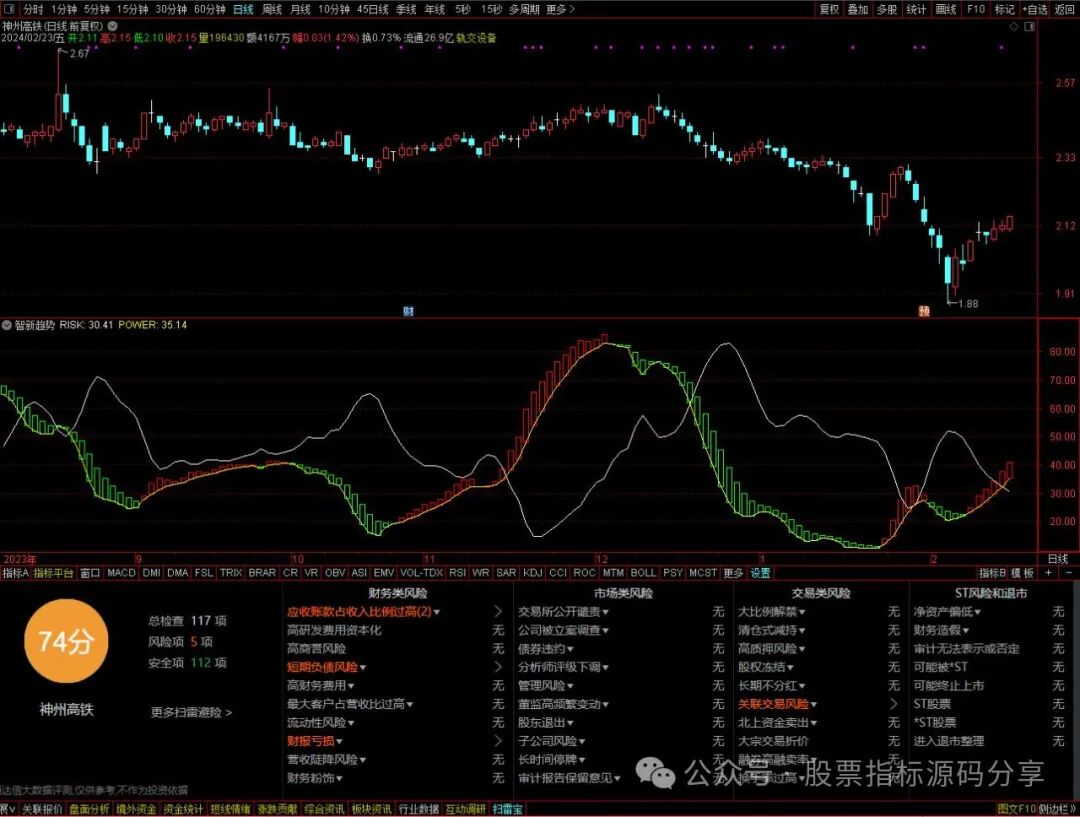Toggle 多股 multi-stock view
1080x817 pixels.
pos(886,9)
